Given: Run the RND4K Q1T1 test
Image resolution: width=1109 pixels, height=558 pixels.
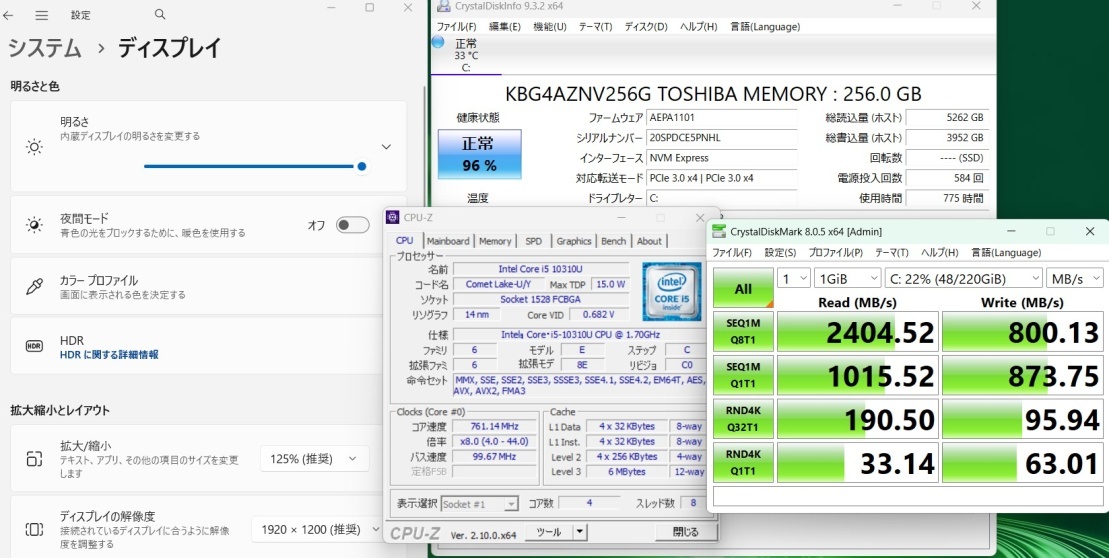Looking at the screenshot, I should 743,463.
